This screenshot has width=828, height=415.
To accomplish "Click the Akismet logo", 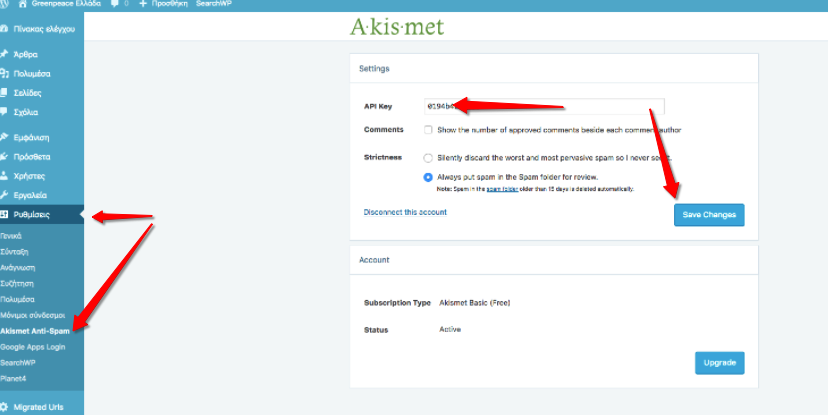I will 397,26.
